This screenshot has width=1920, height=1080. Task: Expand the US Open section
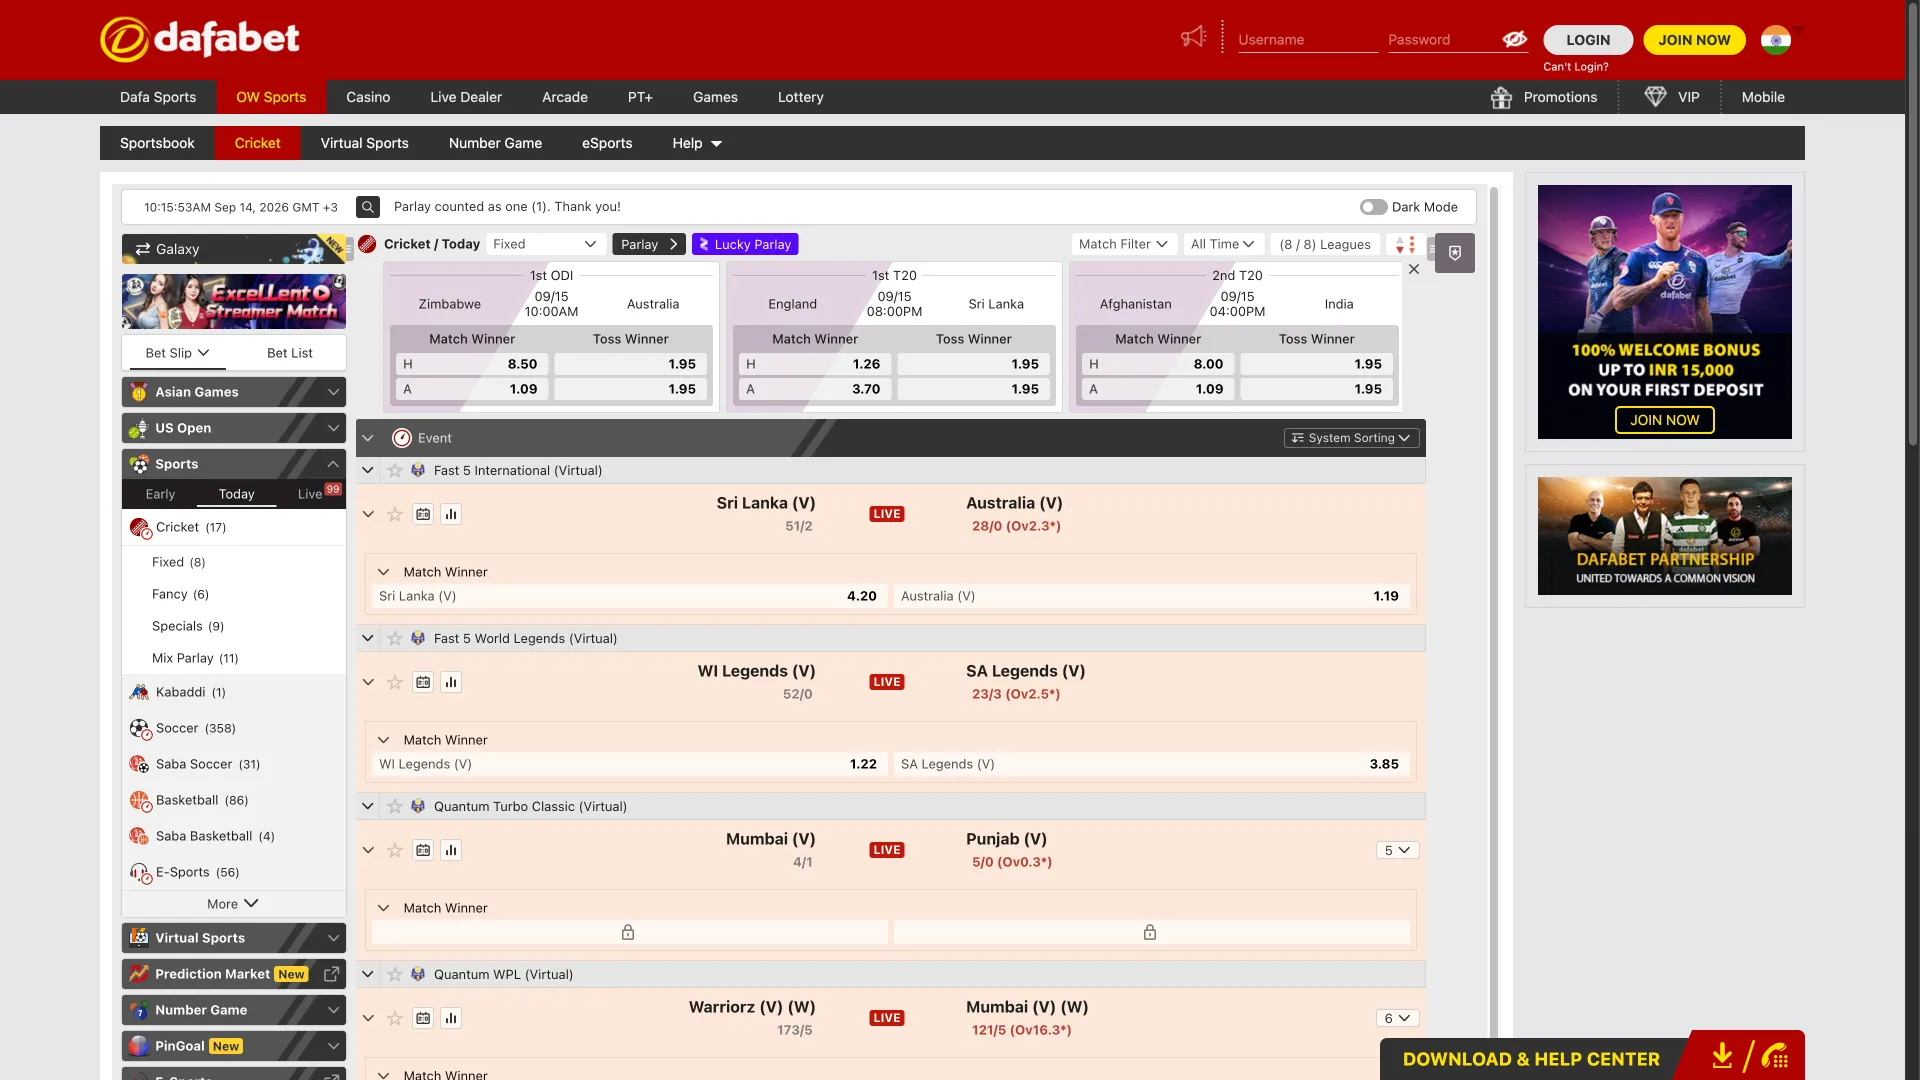(234, 428)
